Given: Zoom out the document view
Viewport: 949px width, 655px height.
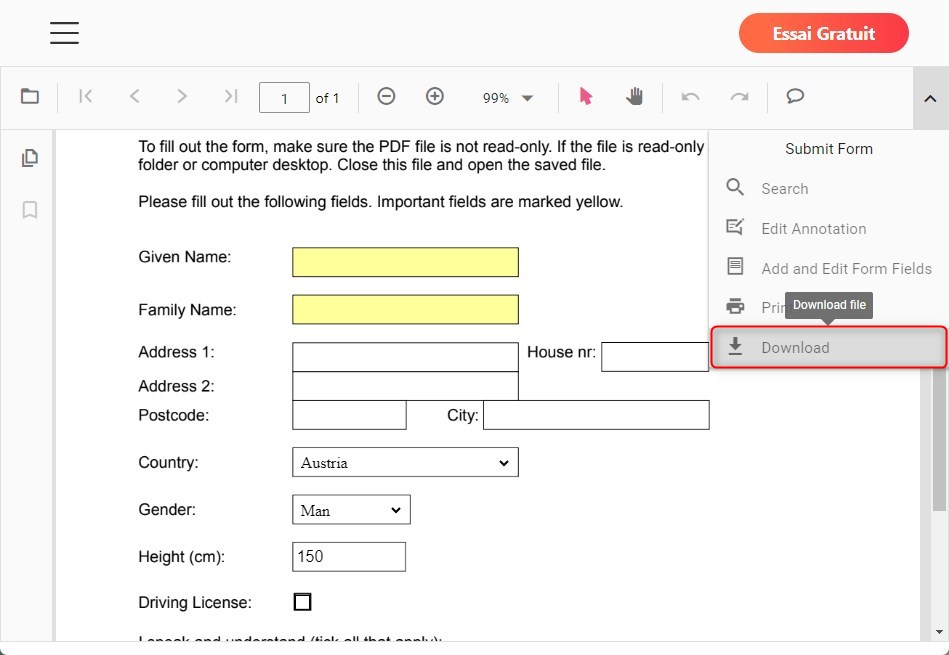Looking at the screenshot, I should pyautogui.click(x=386, y=96).
